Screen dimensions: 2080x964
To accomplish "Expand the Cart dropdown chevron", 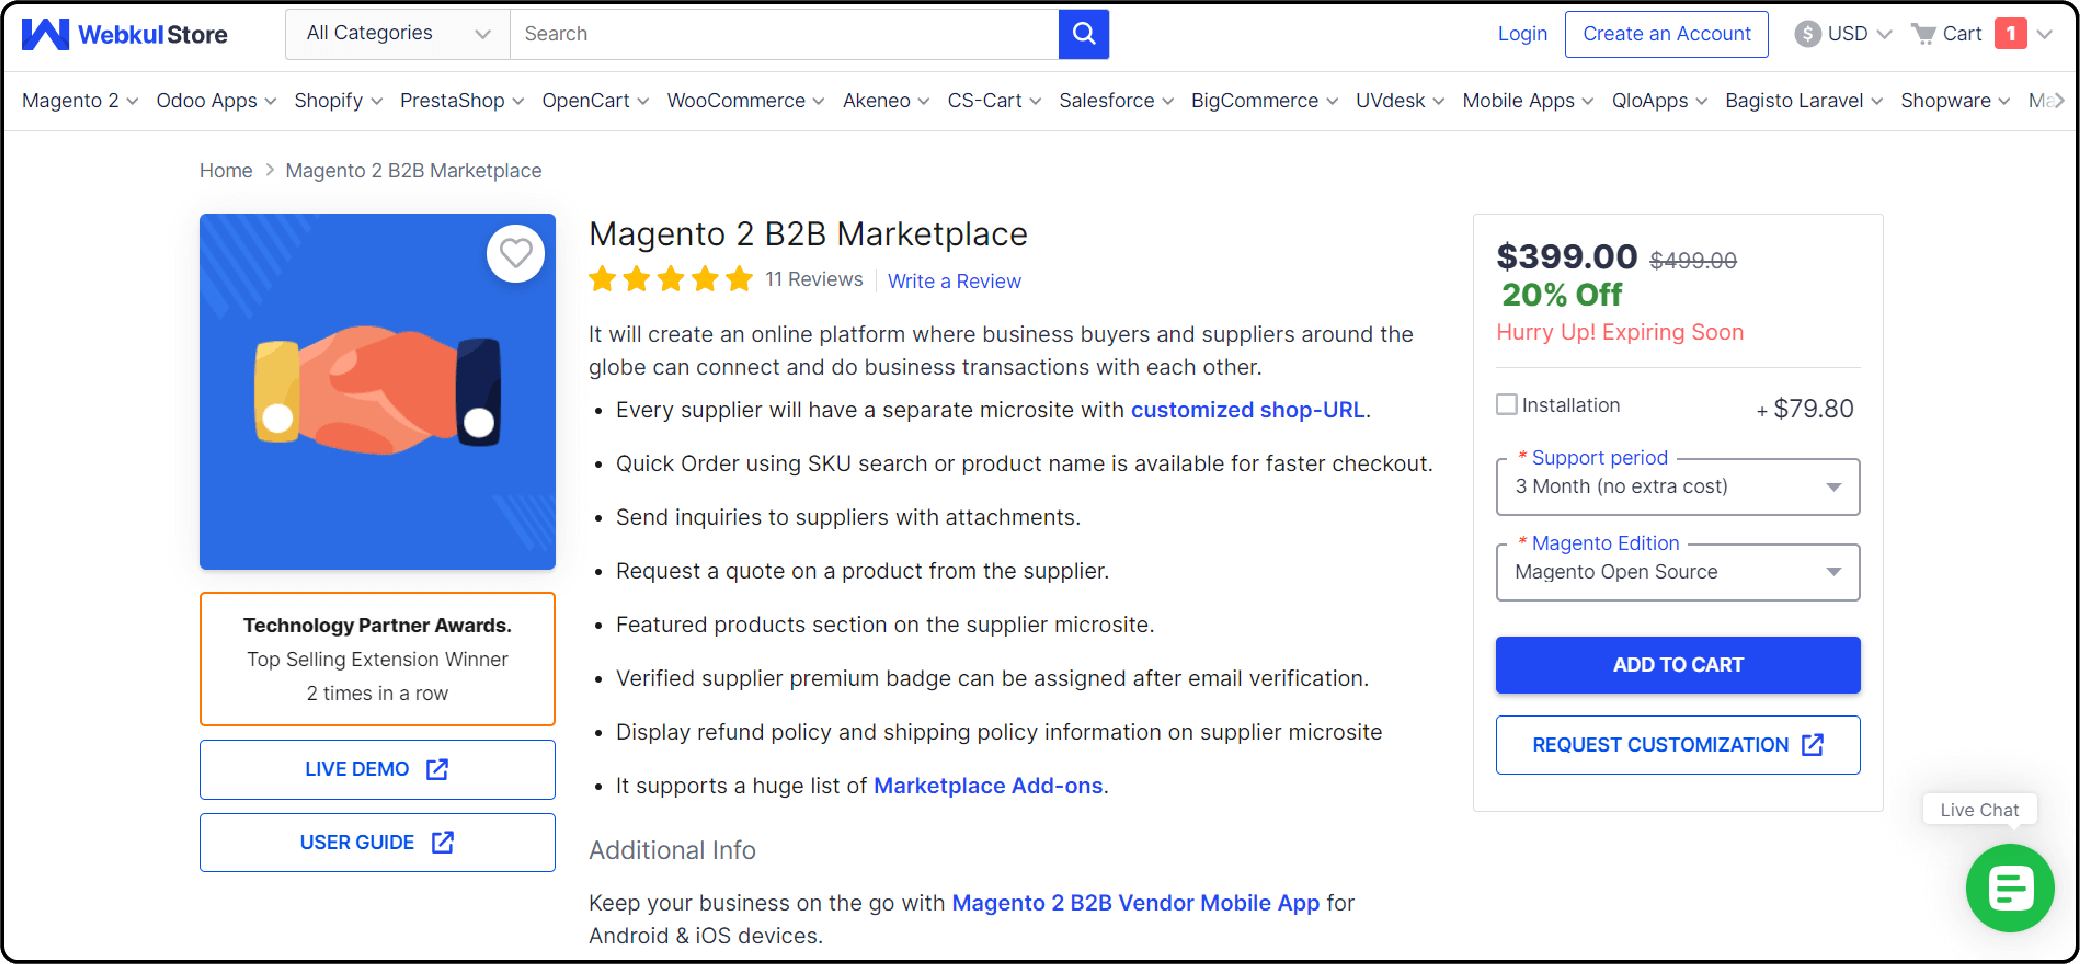I will point(2045,34).
